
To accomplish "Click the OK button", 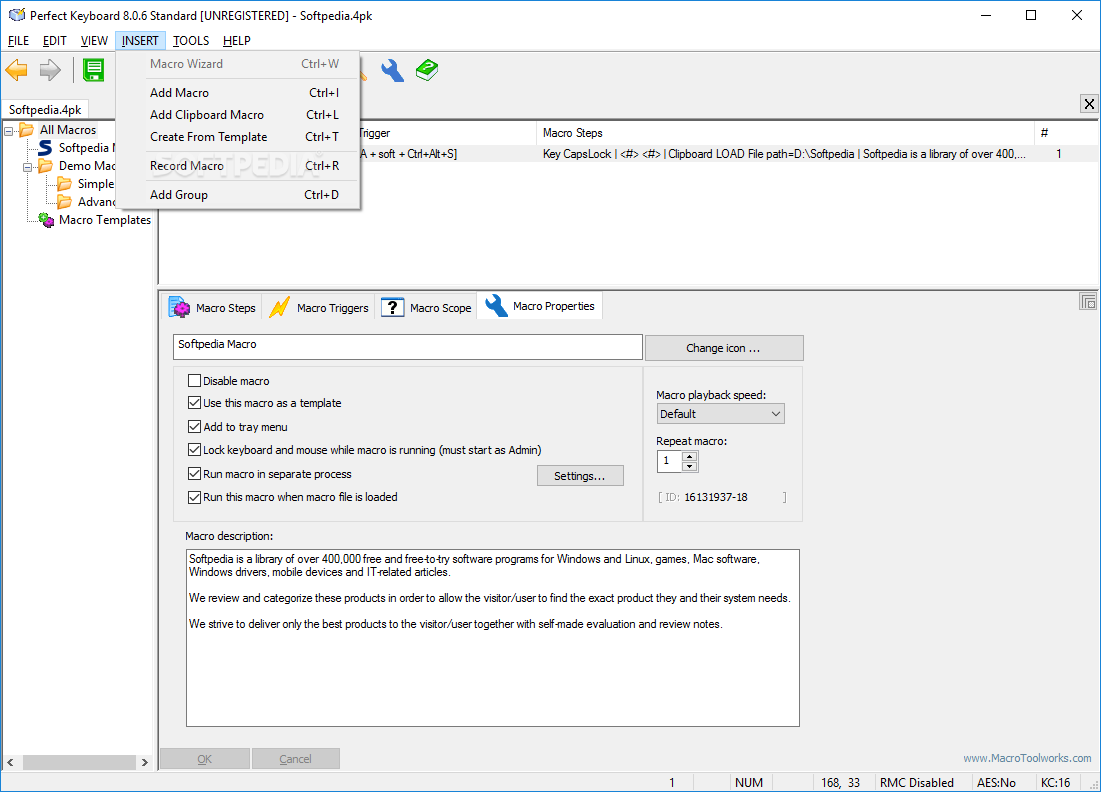I will (204, 759).
